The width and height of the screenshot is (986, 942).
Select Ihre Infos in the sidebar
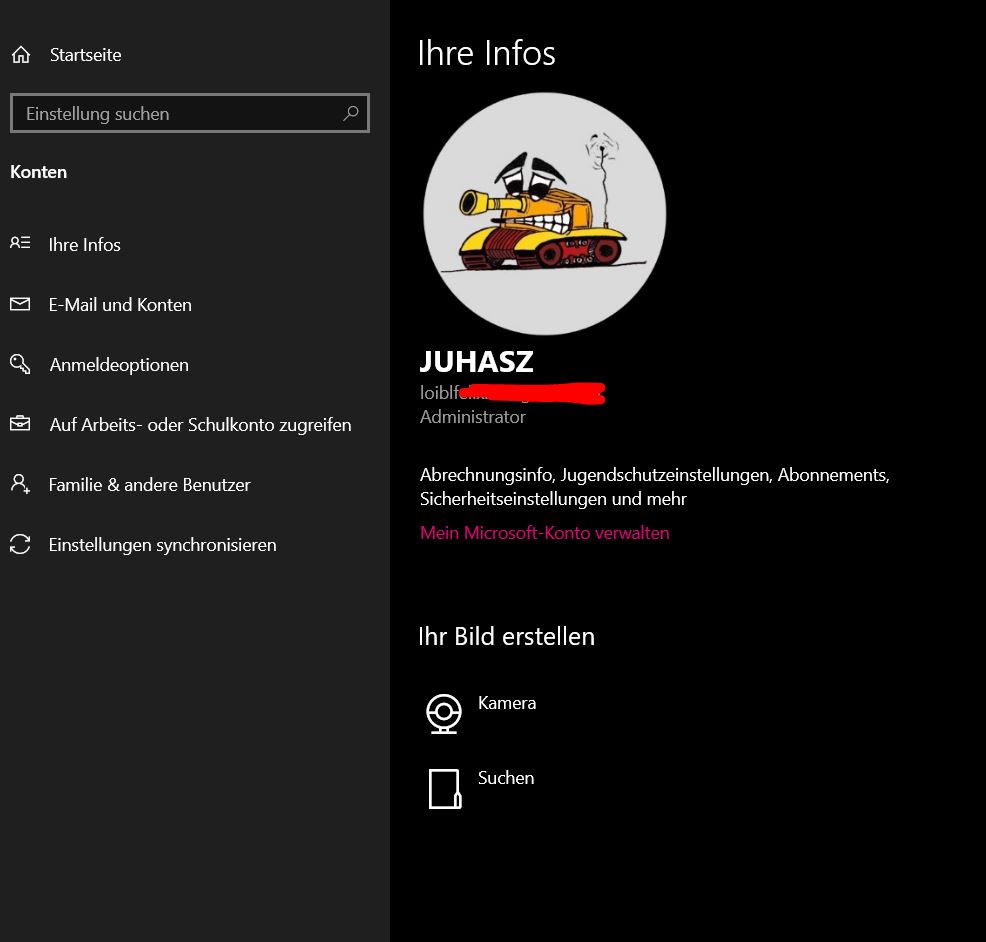[84, 245]
